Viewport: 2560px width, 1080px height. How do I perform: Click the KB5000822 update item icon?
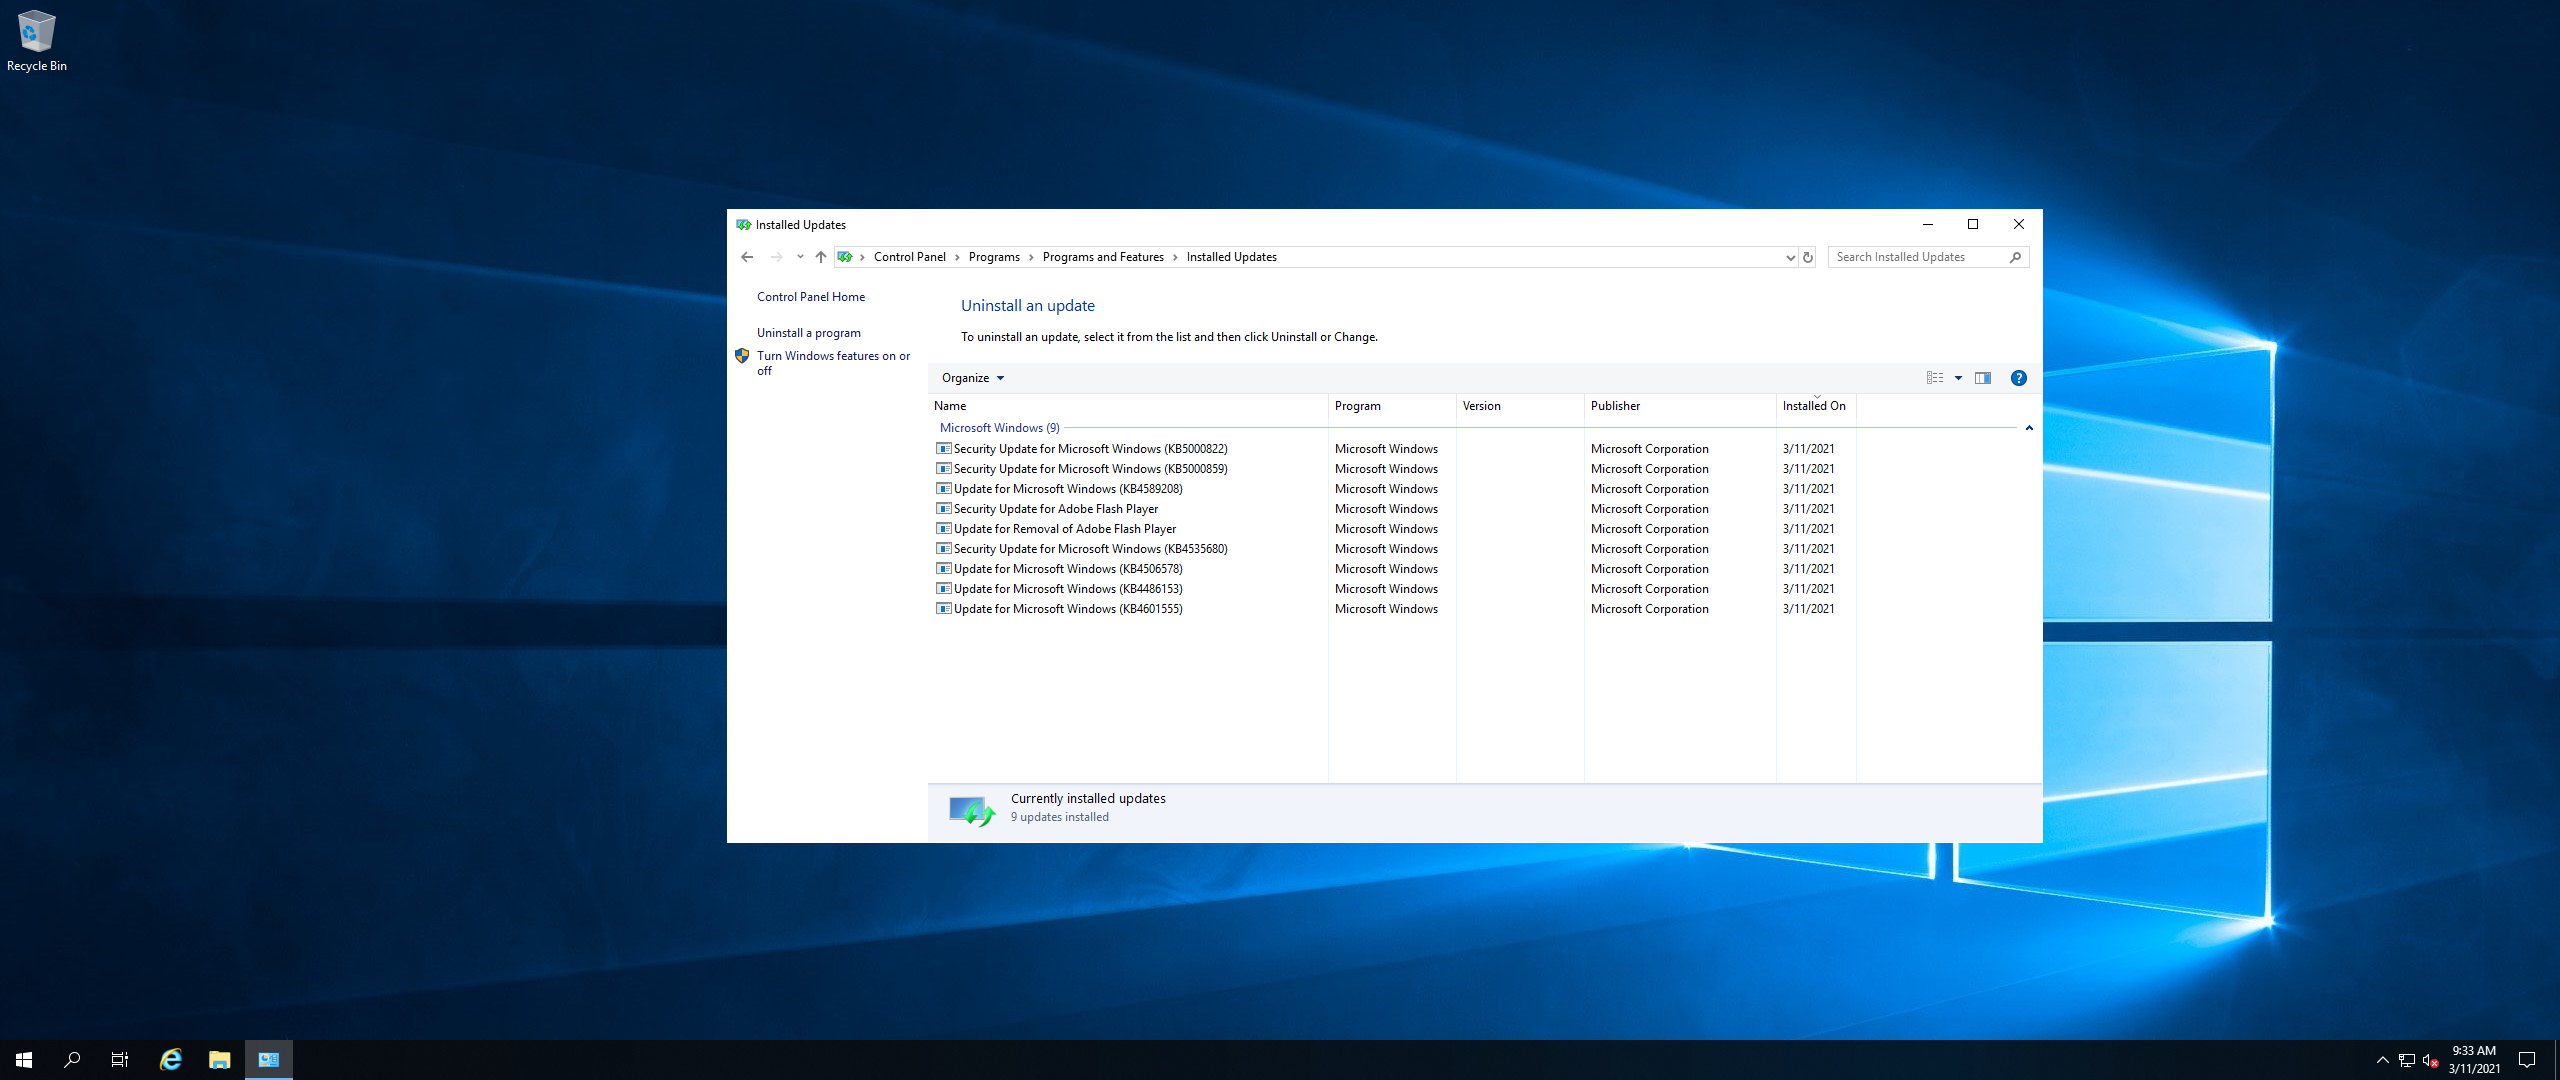[943, 449]
